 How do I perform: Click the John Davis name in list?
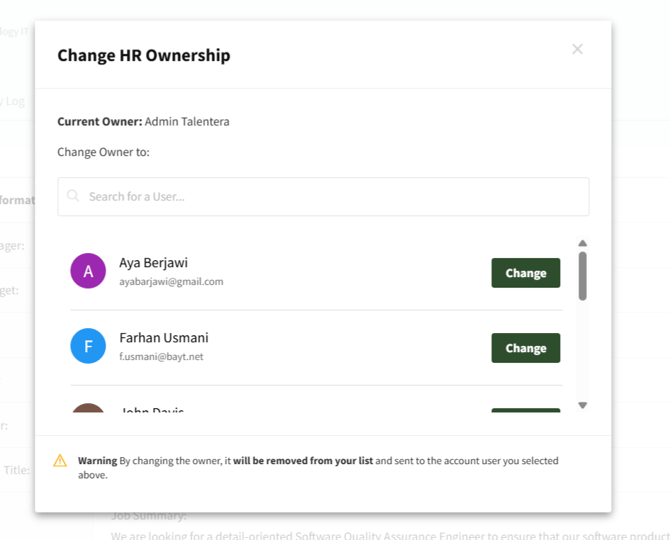tap(152, 410)
